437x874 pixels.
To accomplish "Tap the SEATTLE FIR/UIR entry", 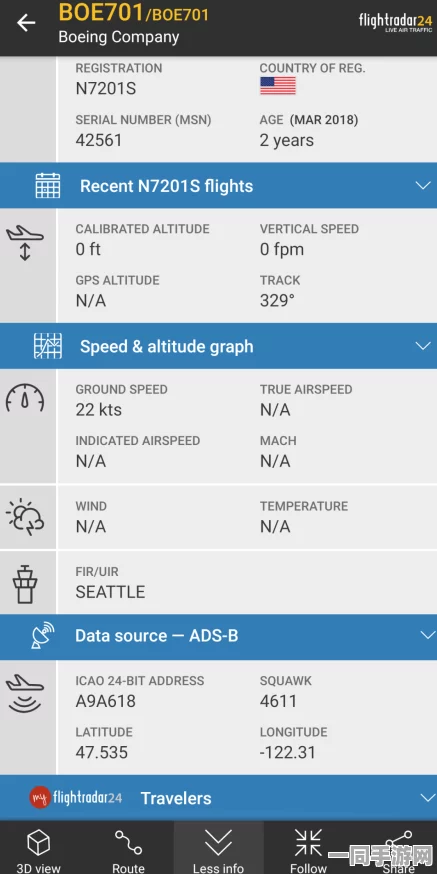I will [110, 591].
